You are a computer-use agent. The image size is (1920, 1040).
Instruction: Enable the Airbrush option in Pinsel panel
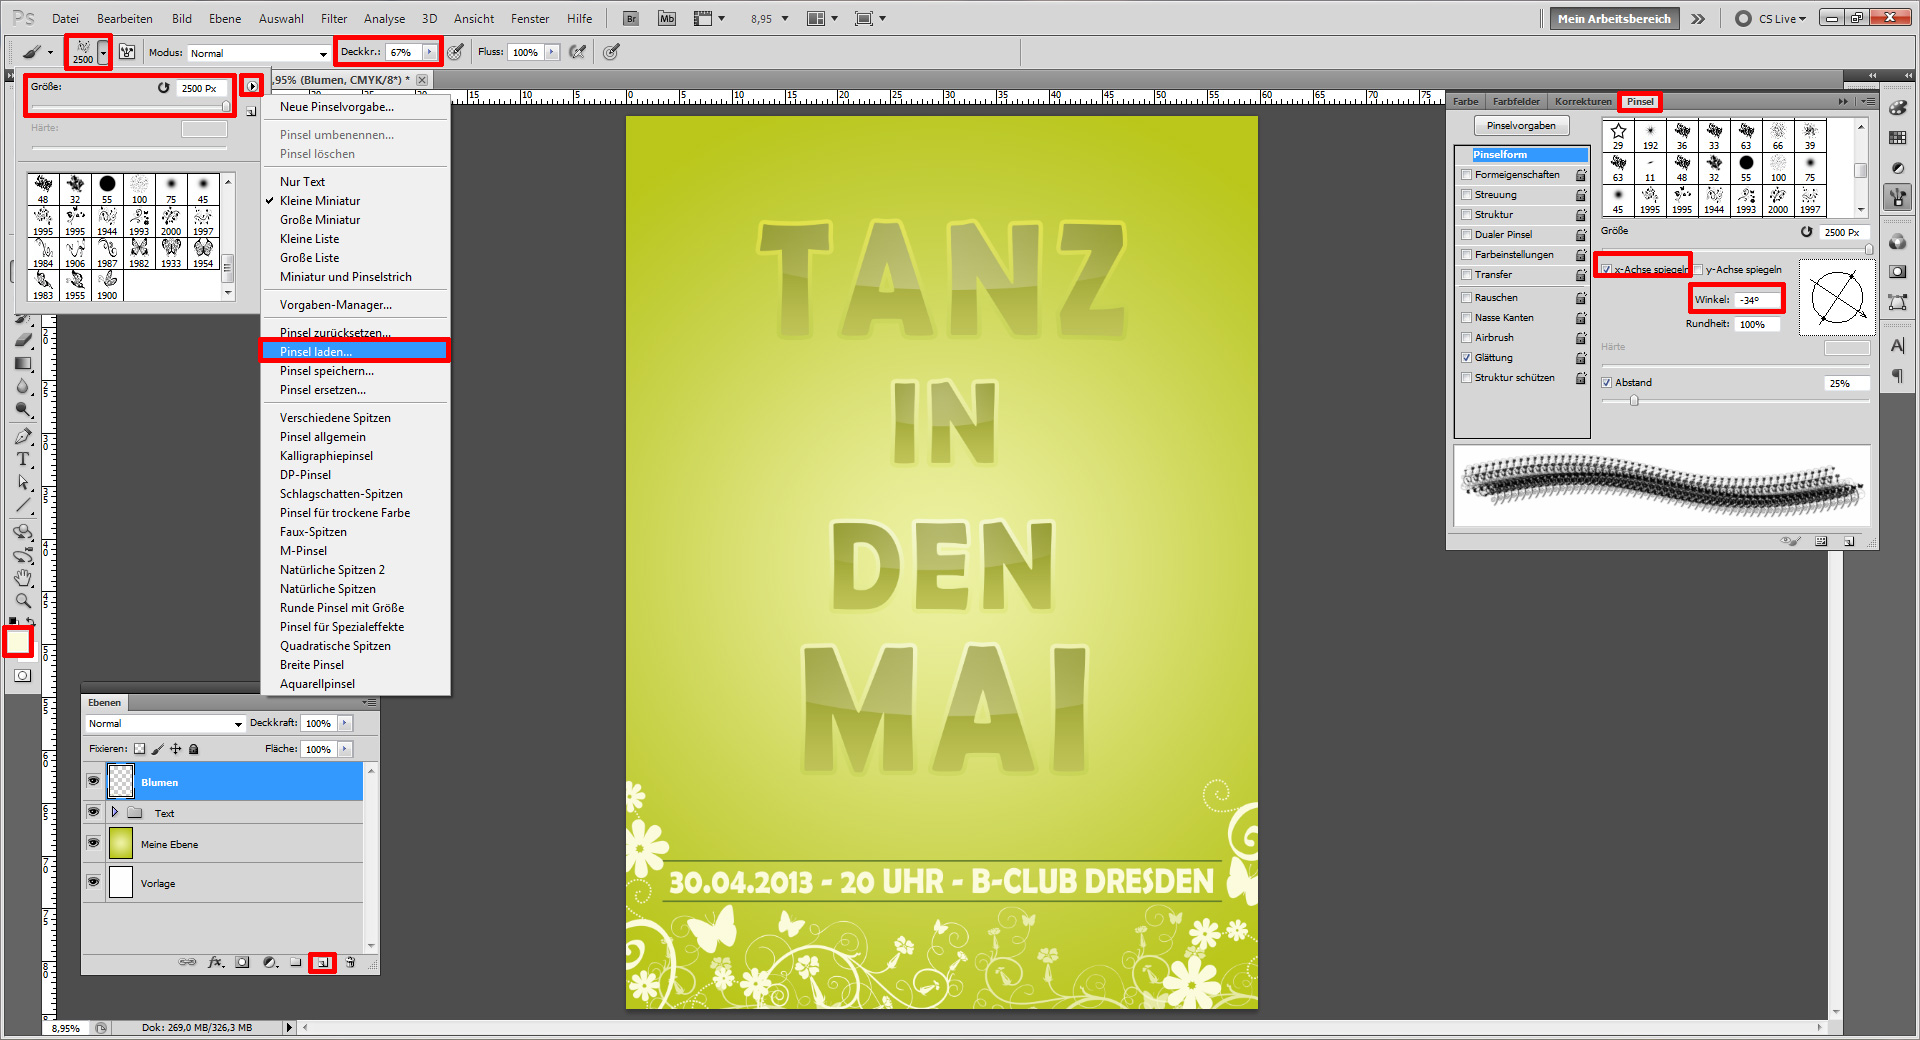click(x=1466, y=337)
